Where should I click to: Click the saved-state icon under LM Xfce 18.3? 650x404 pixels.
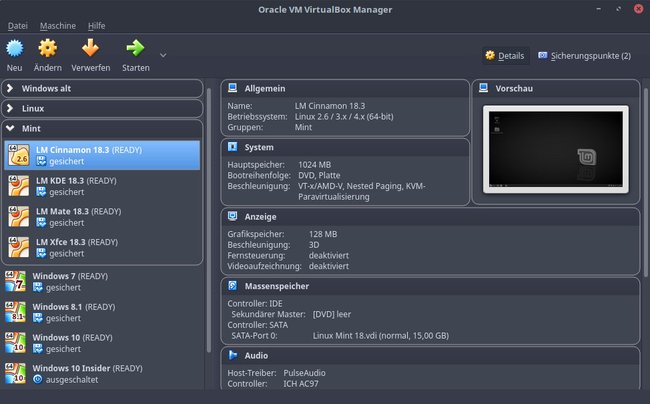pyautogui.click(x=41, y=253)
